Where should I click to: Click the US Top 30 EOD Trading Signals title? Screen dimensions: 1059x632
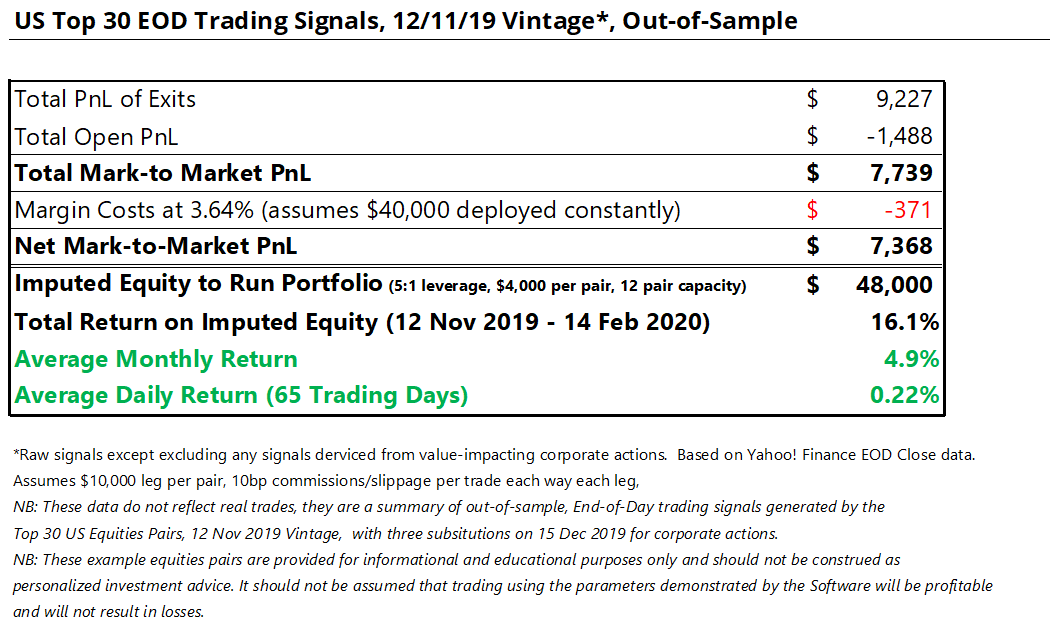click(404, 20)
